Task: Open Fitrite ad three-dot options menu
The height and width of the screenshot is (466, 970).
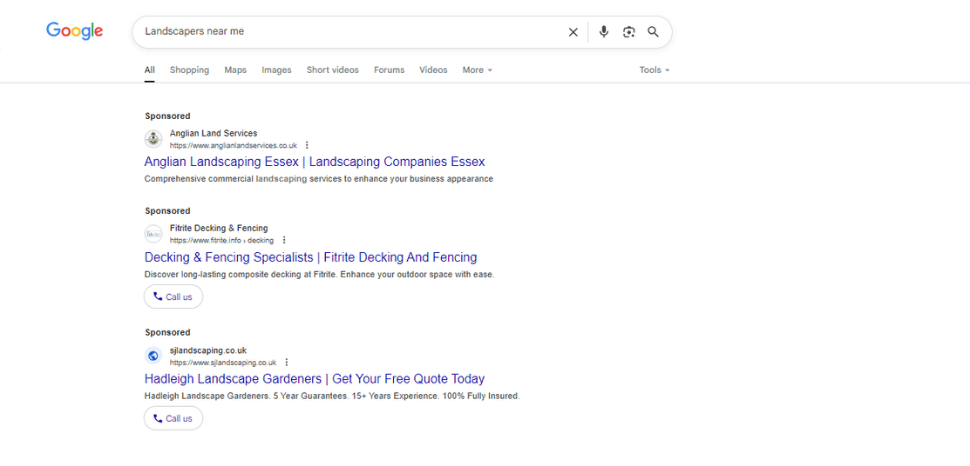Action: [x=284, y=240]
